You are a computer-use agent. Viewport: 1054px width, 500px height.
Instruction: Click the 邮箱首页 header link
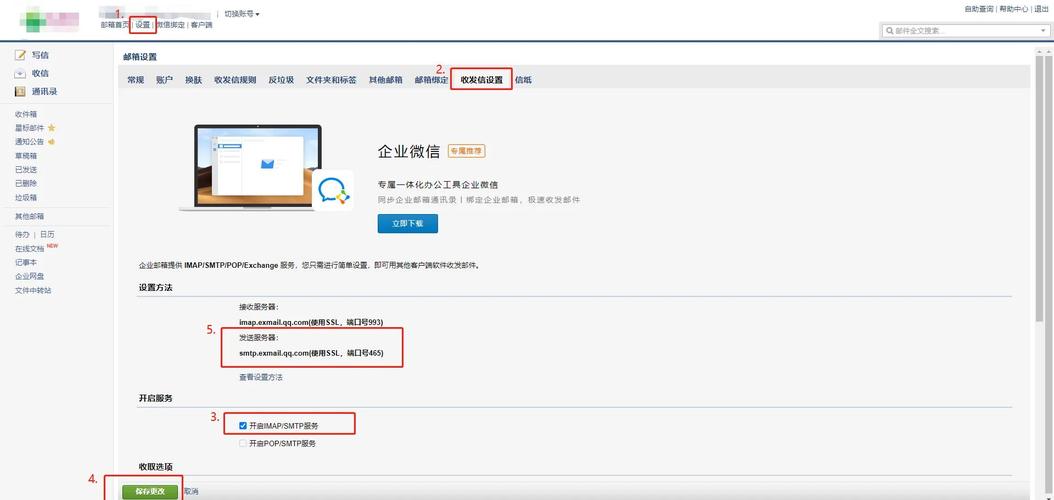115,25
